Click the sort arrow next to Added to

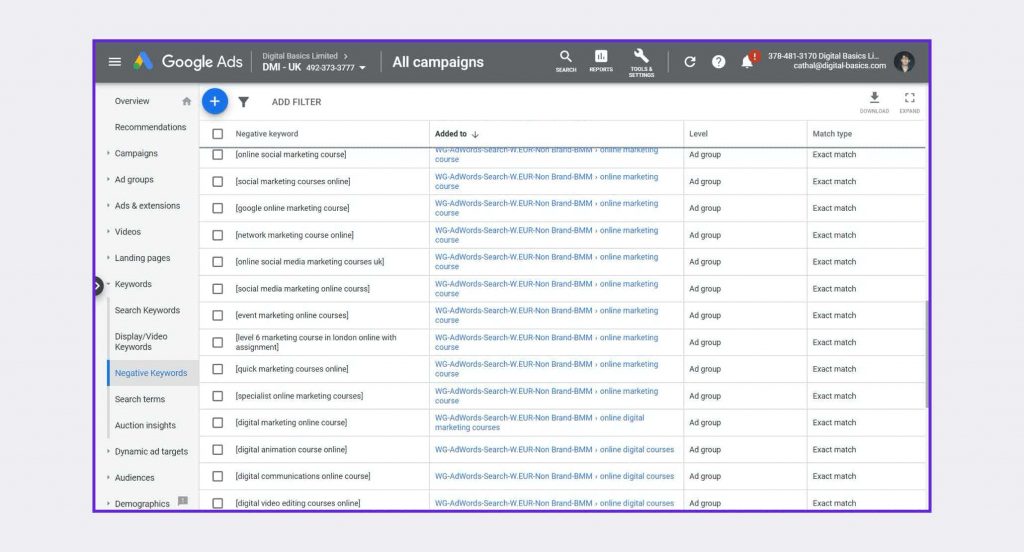click(x=475, y=134)
